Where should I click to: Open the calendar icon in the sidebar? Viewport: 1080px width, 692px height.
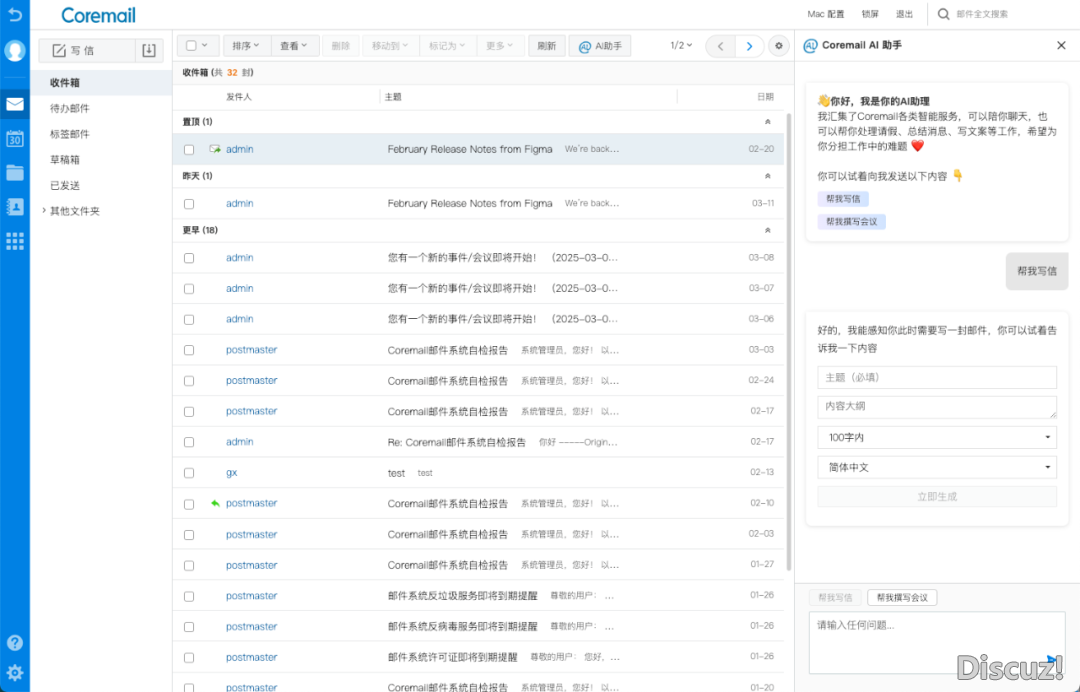14,138
